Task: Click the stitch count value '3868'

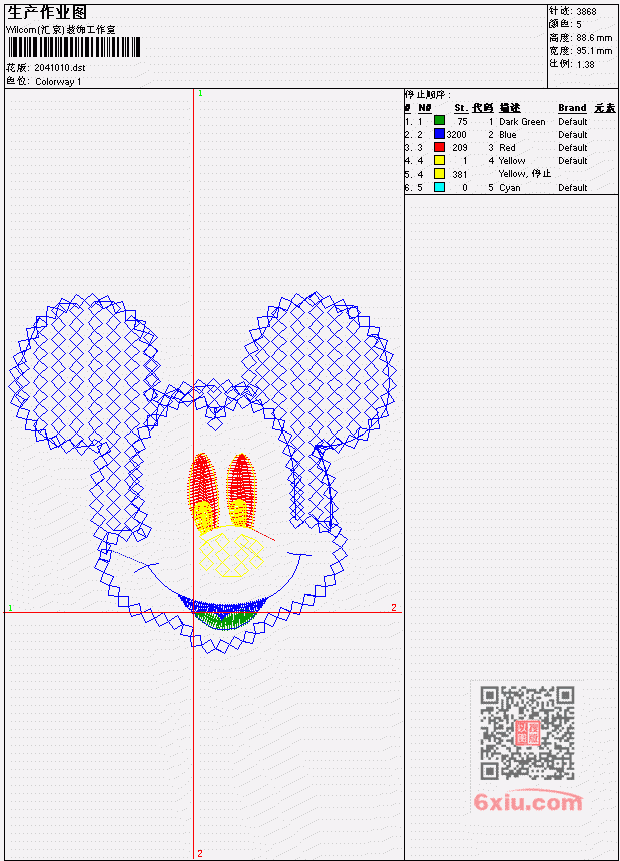Action: (586, 11)
